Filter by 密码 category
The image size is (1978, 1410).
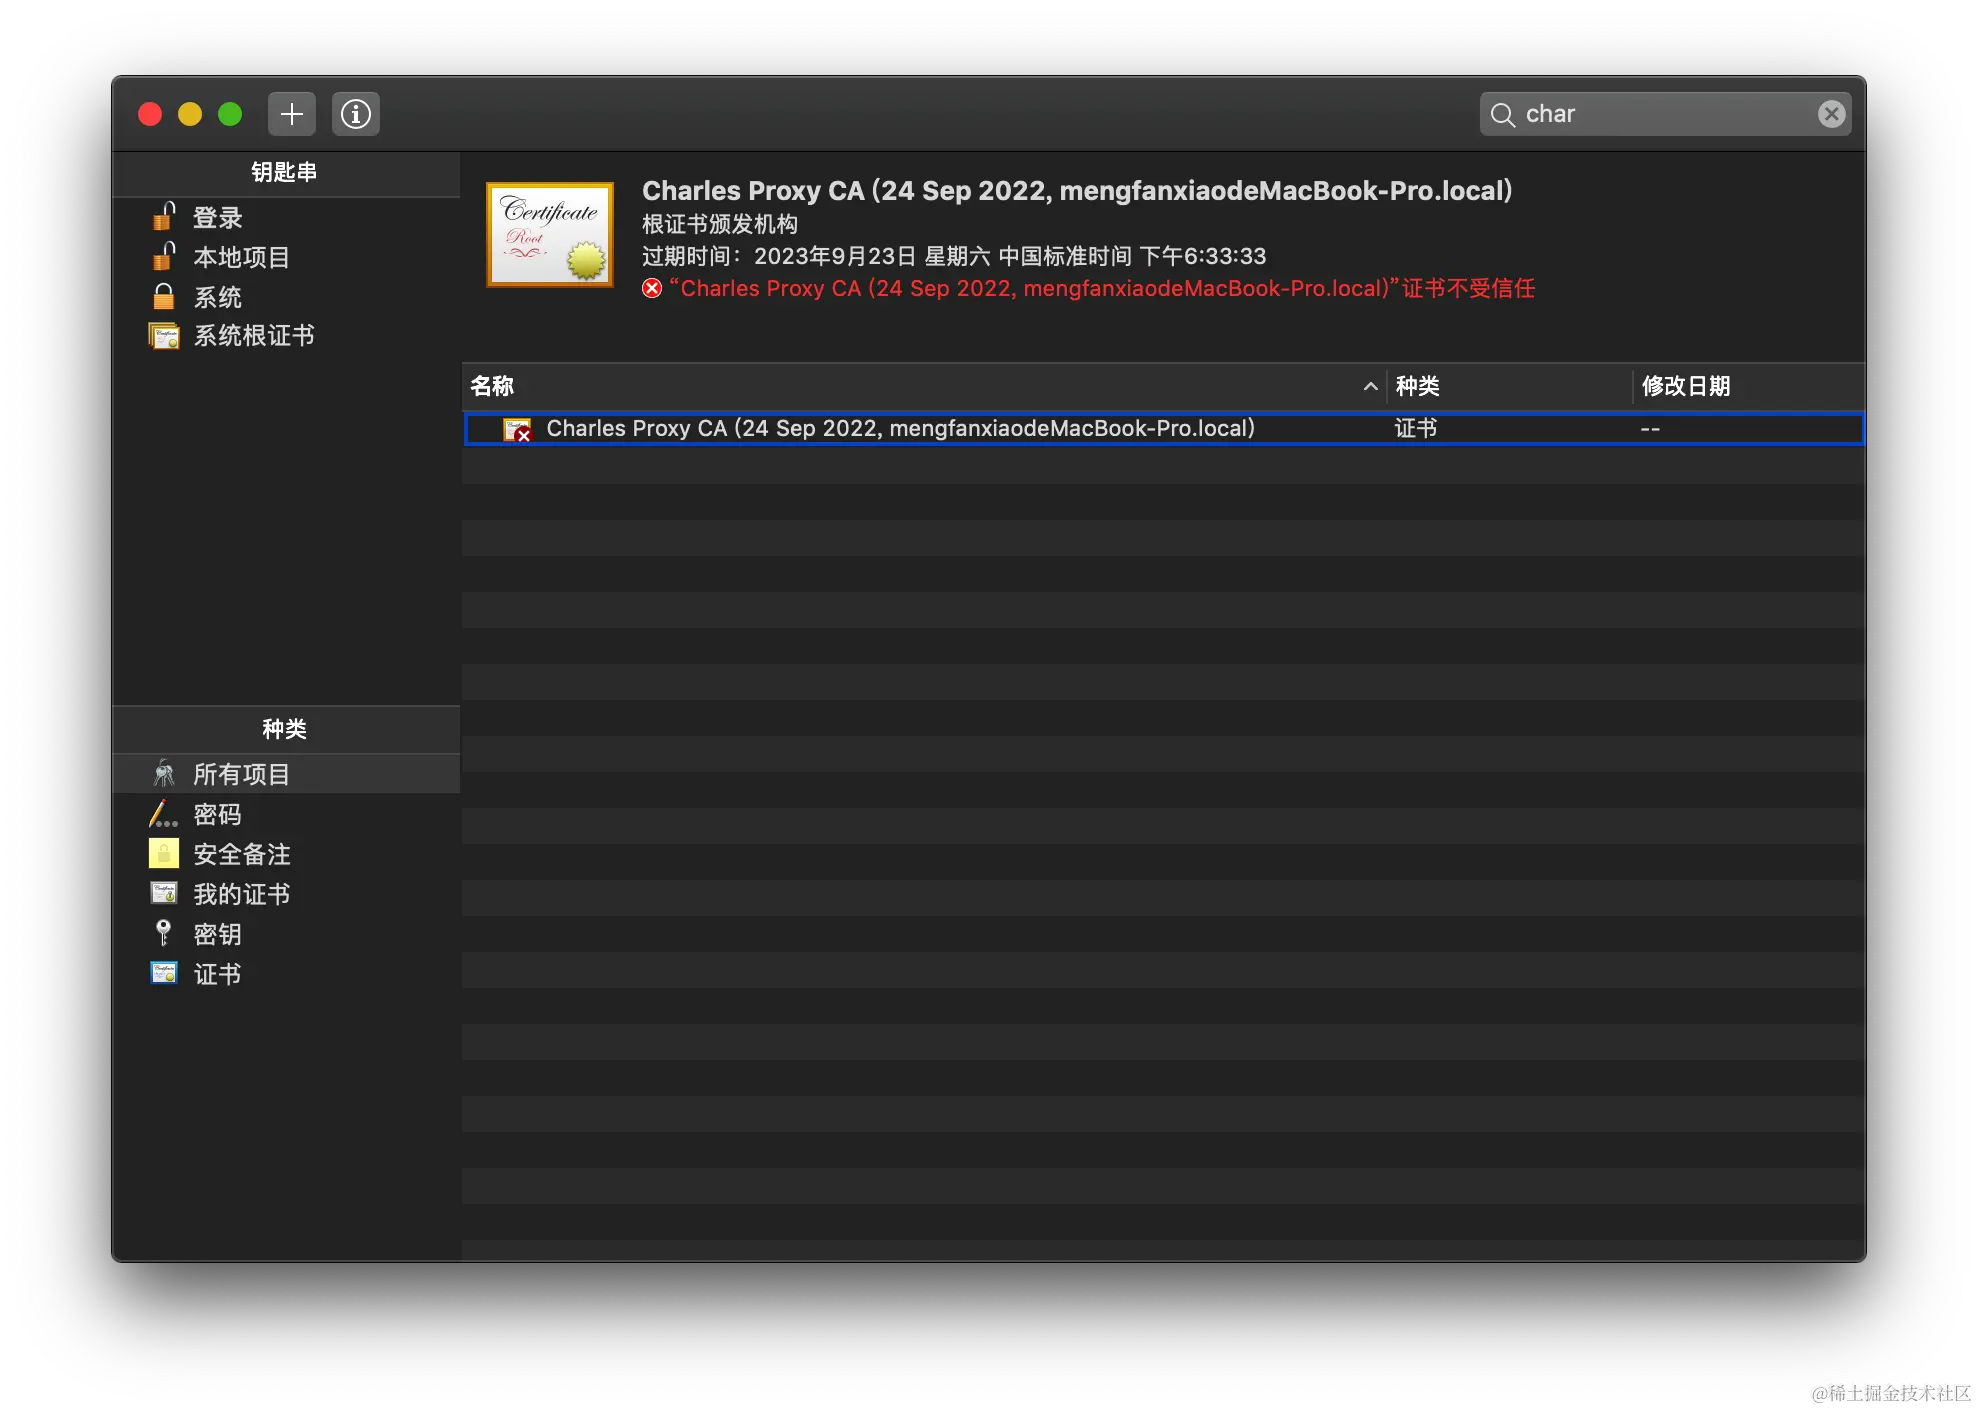[x=217, y=815]
